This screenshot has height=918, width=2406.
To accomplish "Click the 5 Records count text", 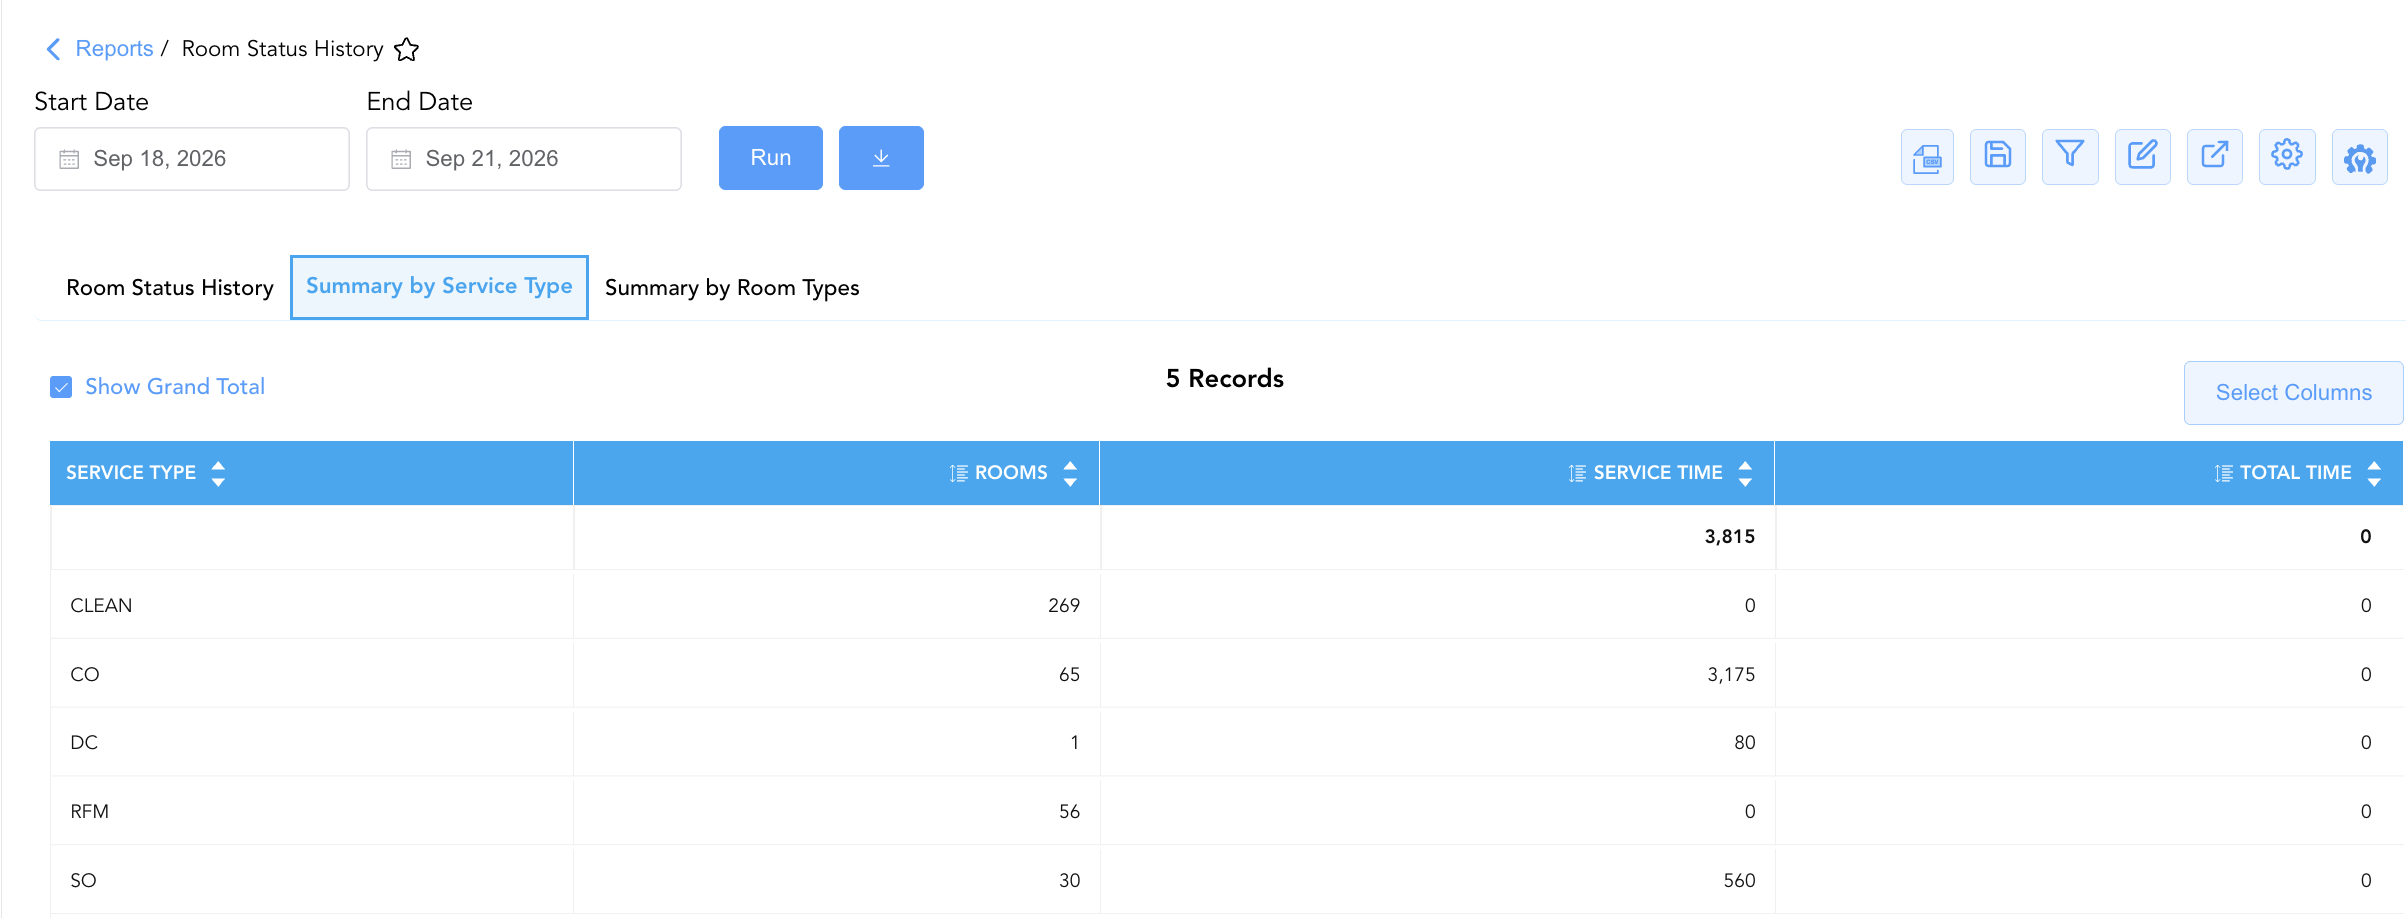I will click(1225, 379).
